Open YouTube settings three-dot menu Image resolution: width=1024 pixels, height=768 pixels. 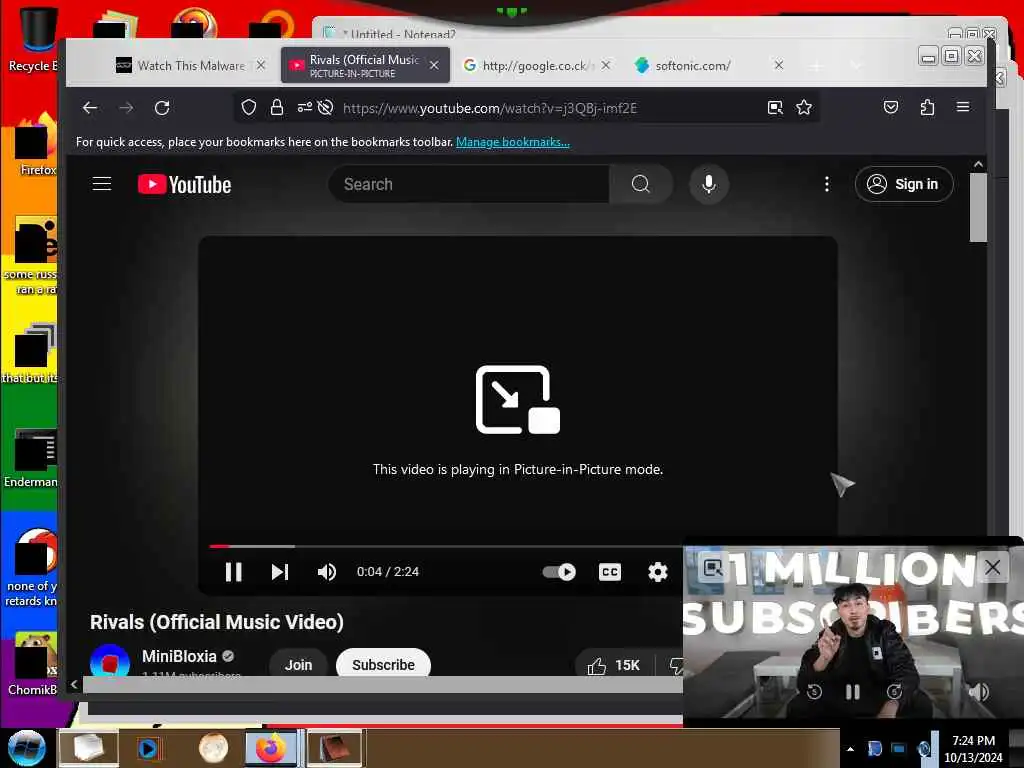[827, 184]
